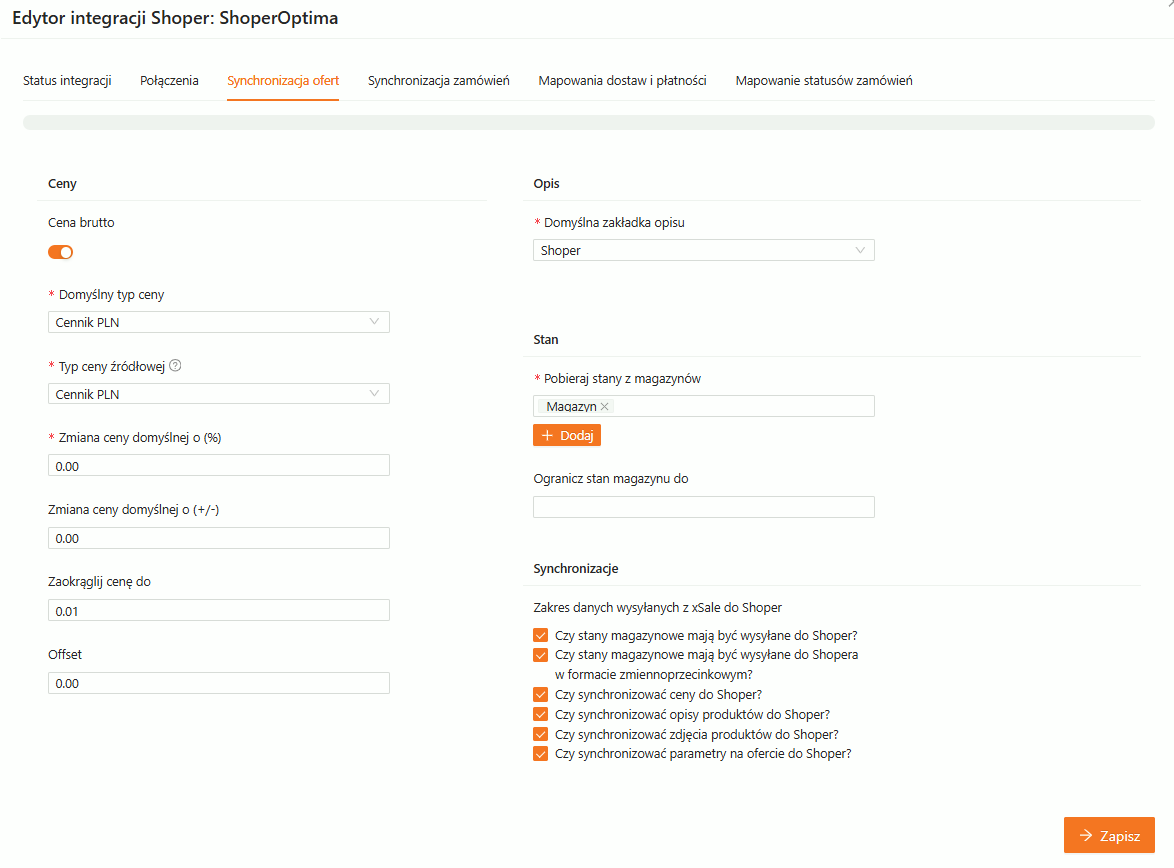Viewport: 1174px width, 868px height.
Task: Toggle the Cena brutto switch
Action: [61, 252]
